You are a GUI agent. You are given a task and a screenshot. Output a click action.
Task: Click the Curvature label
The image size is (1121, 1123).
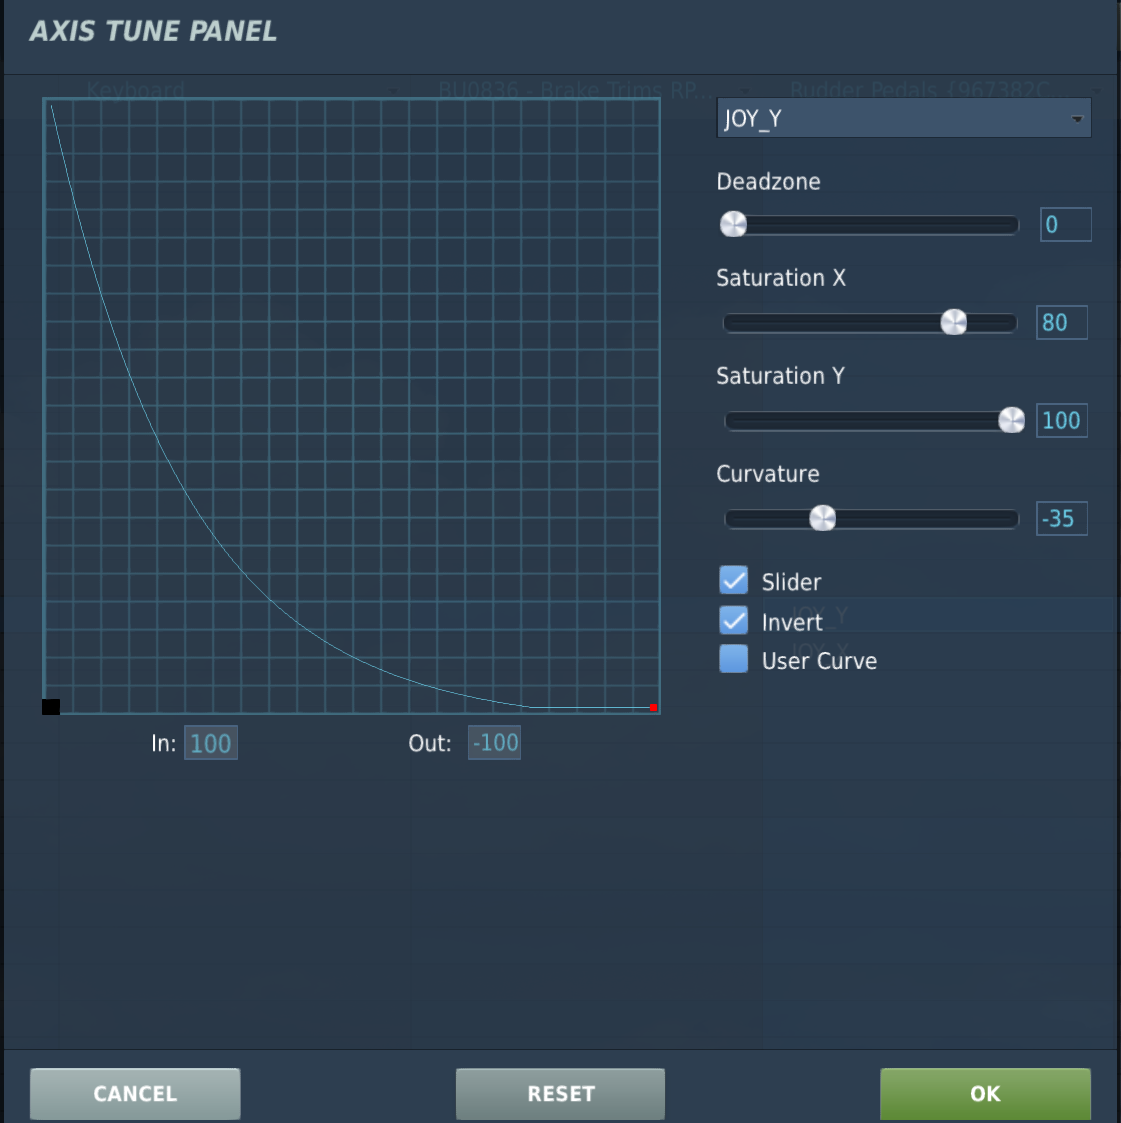(768, 473)
